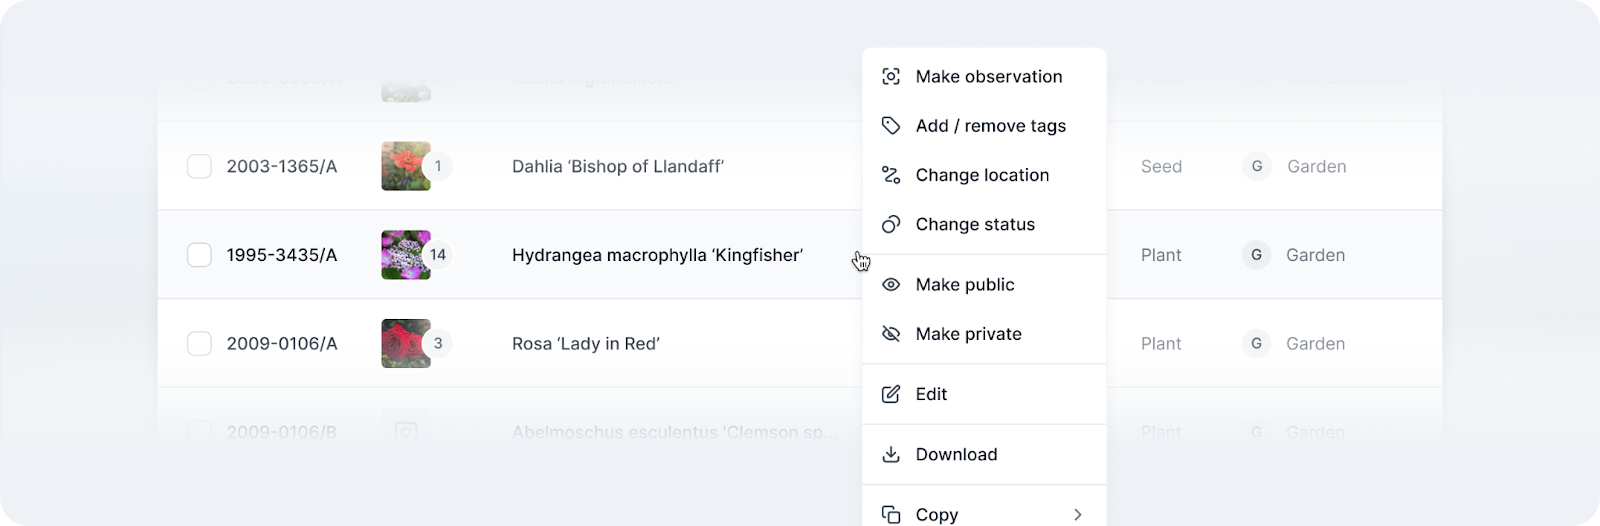Select Make private in context menu
The image size is (1600, 526).
click(x=968, y=334)
